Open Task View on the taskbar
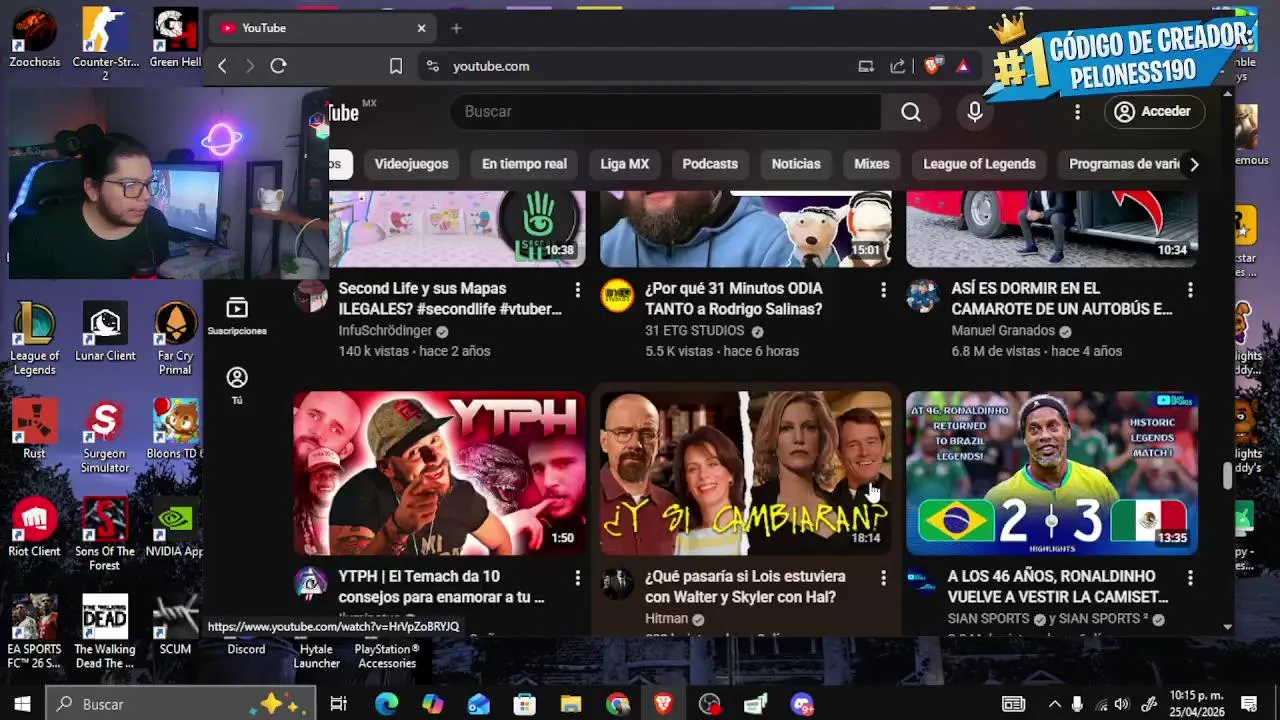The width and height of the screenshot is (1280, 720). click(339, 704)
